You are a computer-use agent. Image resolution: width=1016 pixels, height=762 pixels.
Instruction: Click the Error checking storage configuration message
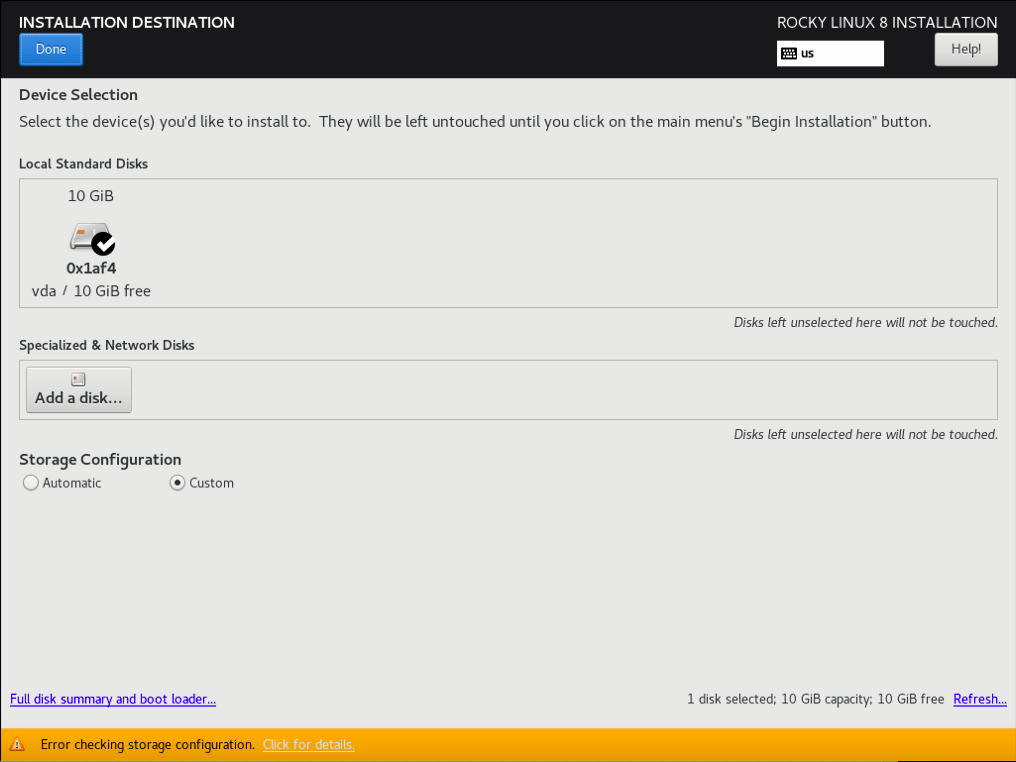pyautogui.click(x=148, y=745)
